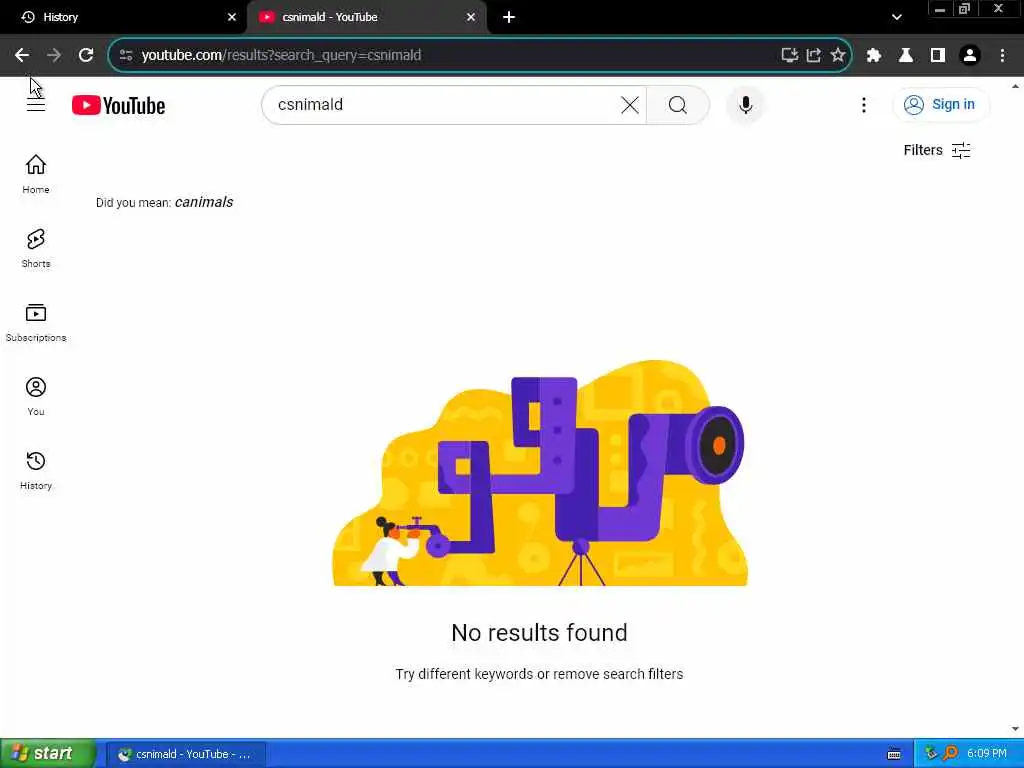Viewport: 1024px width, 768px height.
Task: Go back with browser back arrow
Action: [22, 56]
